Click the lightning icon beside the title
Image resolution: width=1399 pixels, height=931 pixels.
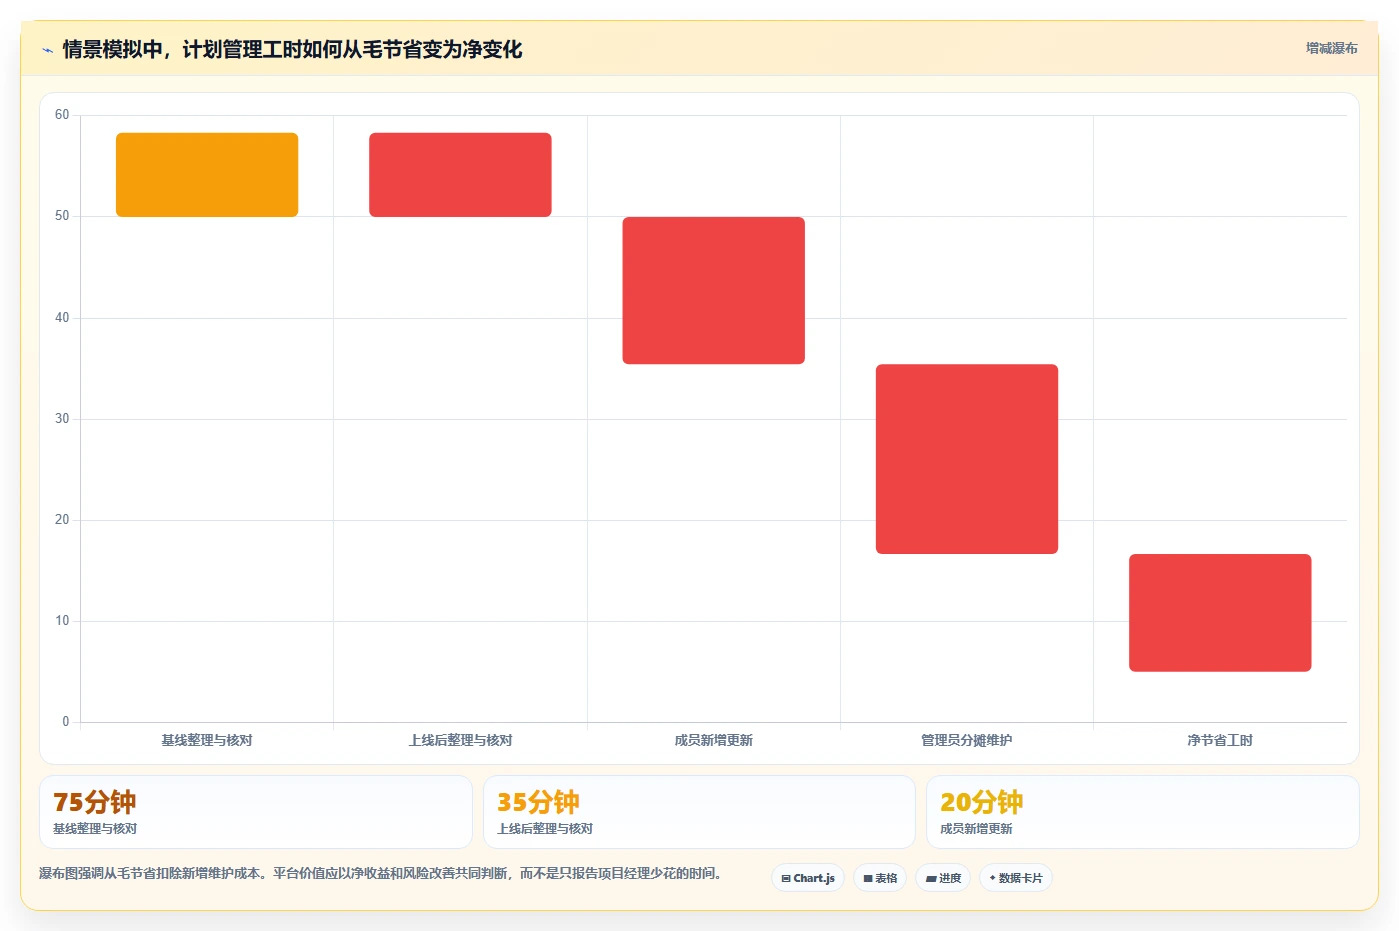tap(48, 50)
